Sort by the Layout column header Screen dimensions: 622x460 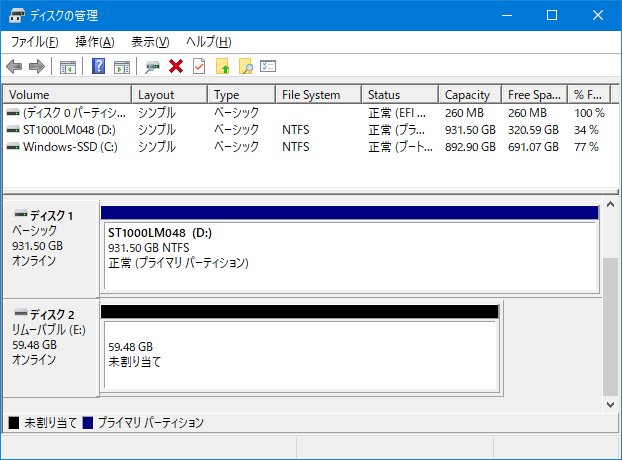point(170,95)
